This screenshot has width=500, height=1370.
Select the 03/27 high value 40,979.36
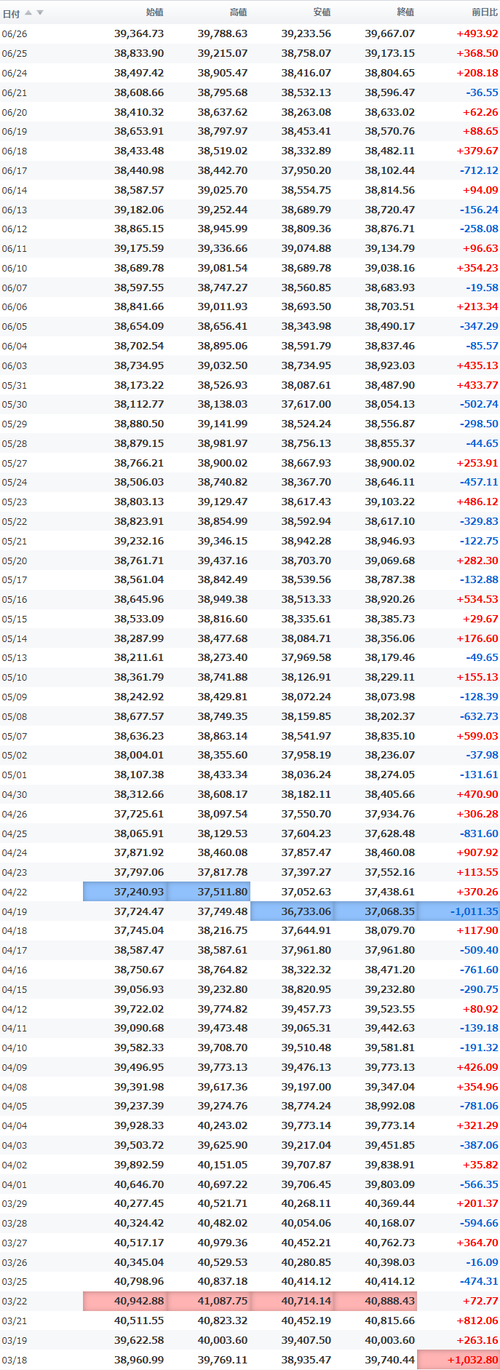tap(222, 1244)
